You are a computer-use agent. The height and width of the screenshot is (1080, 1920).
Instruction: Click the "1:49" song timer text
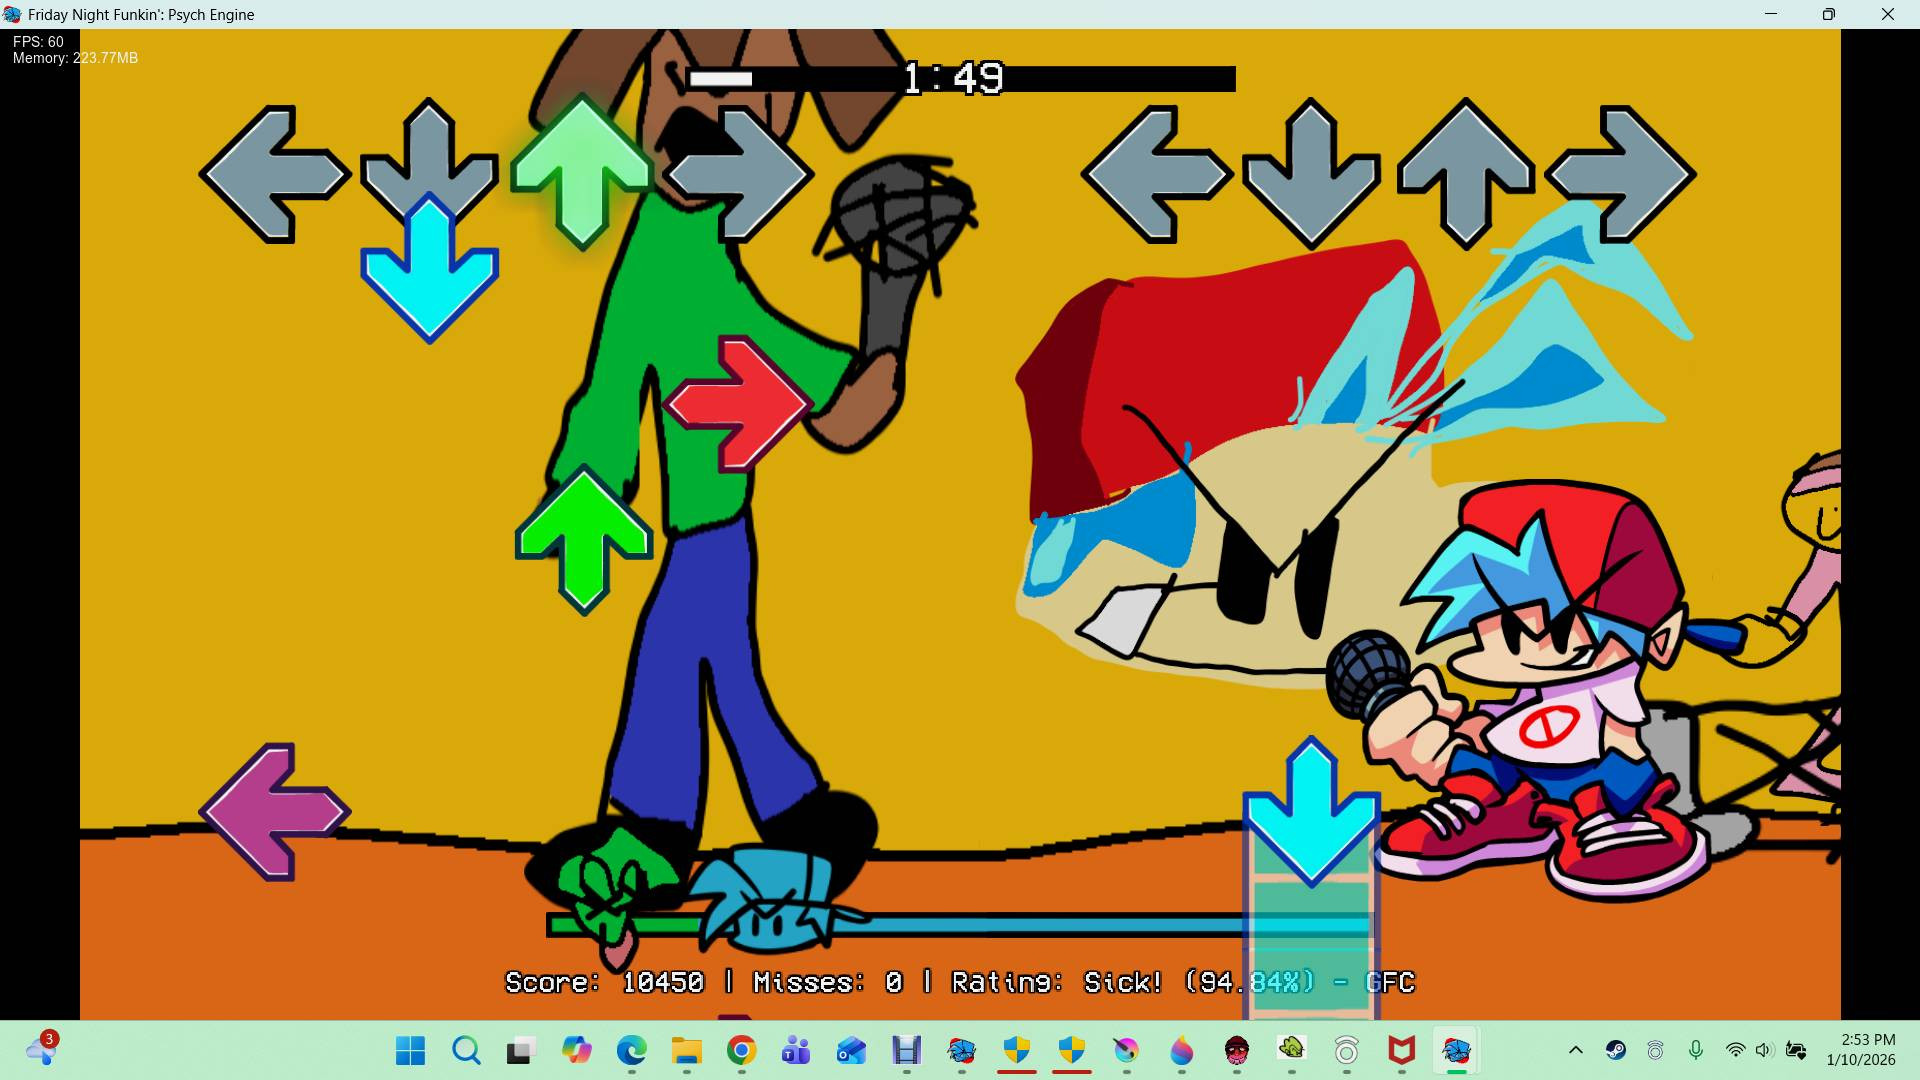[953, 78]
